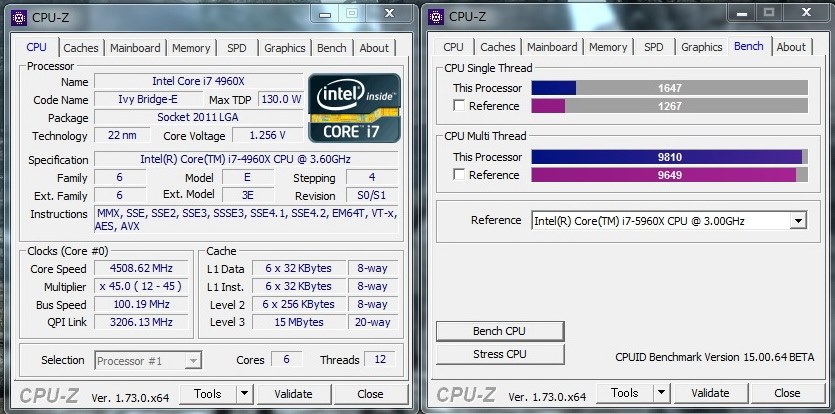Click the Specification field i7-4960X CPU @ 3.60GHz
The height and width of the screenshot is (414, 835).
coord(245,159)
